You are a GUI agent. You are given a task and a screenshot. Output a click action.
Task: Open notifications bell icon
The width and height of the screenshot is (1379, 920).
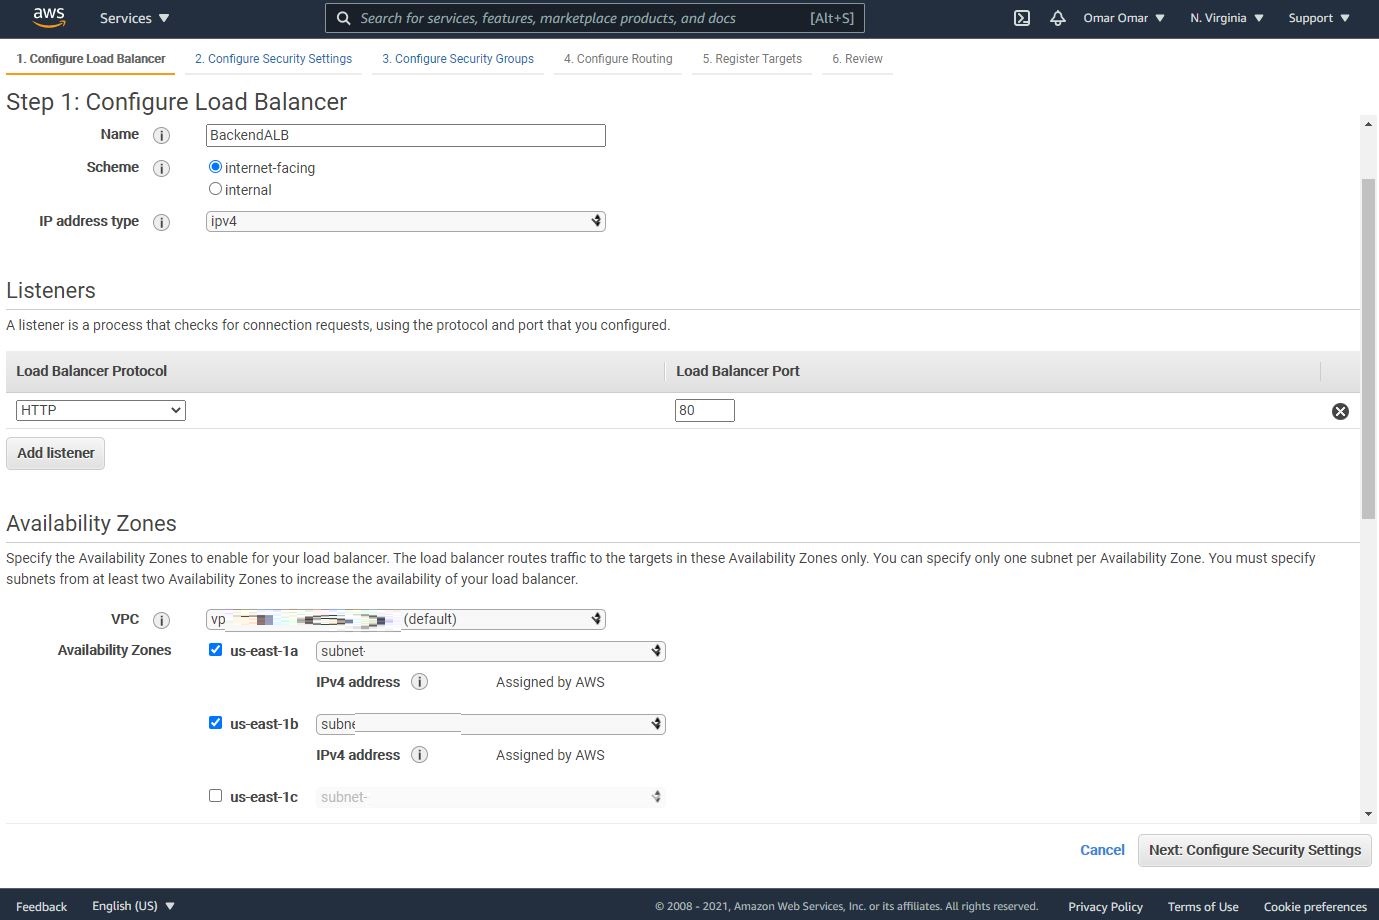[1058, 18]
